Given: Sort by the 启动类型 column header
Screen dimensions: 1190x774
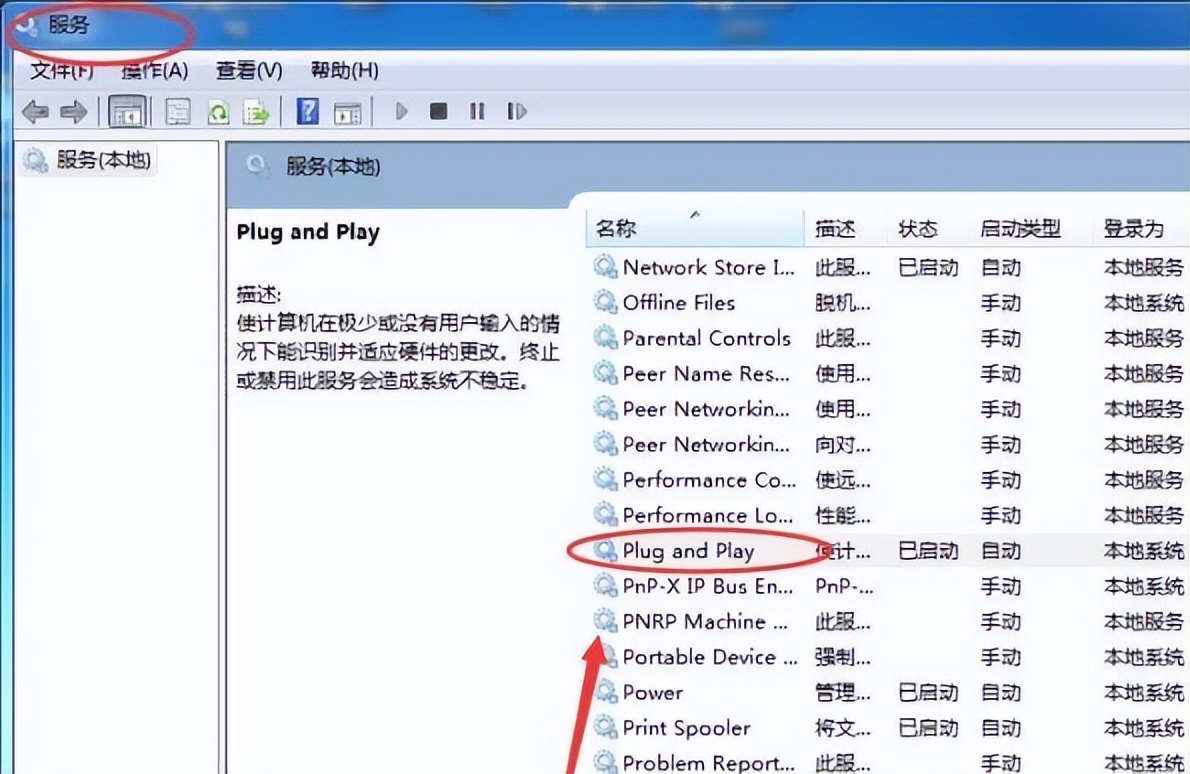Looking at the screenshot, I should tap(1019, 228).
